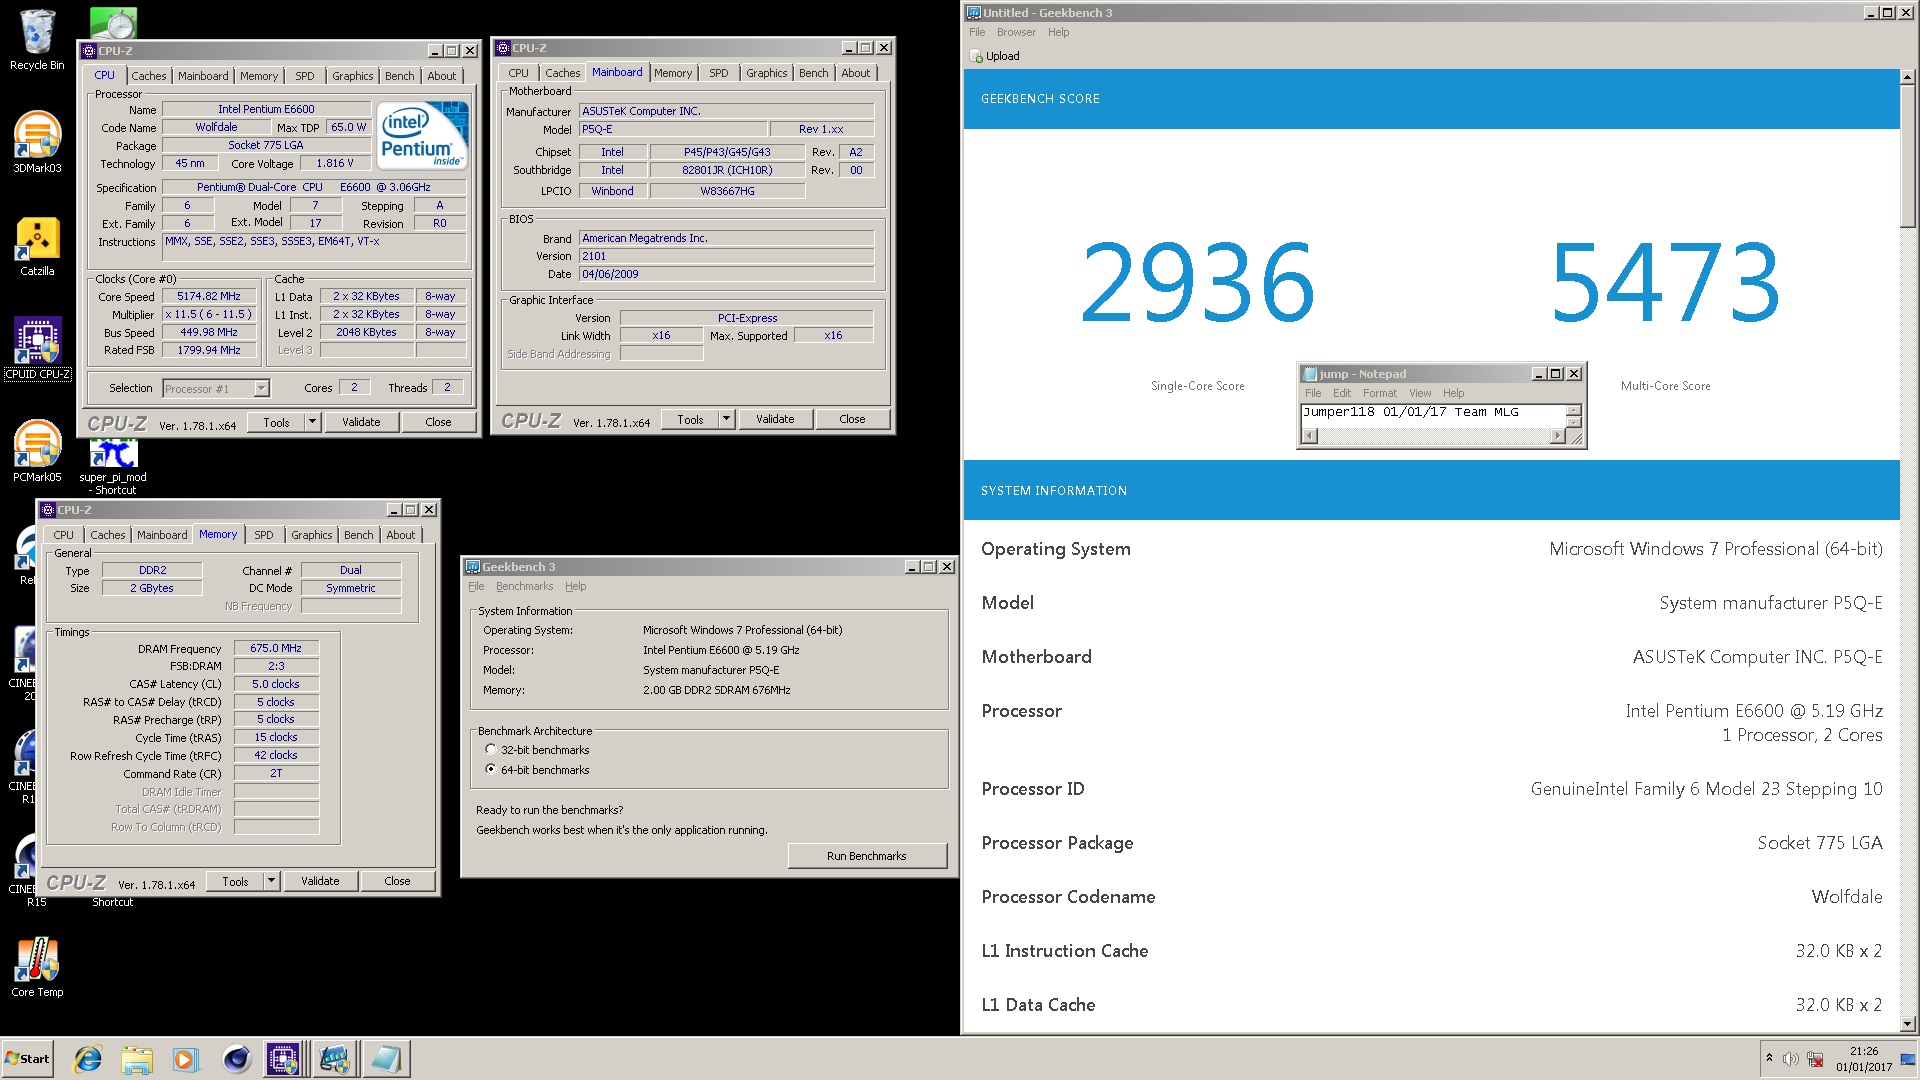Screen dimensions: 1920x1080
Task: Switch to SPD tab in Memory CPU-Z window
Action: tap(264, 535)
